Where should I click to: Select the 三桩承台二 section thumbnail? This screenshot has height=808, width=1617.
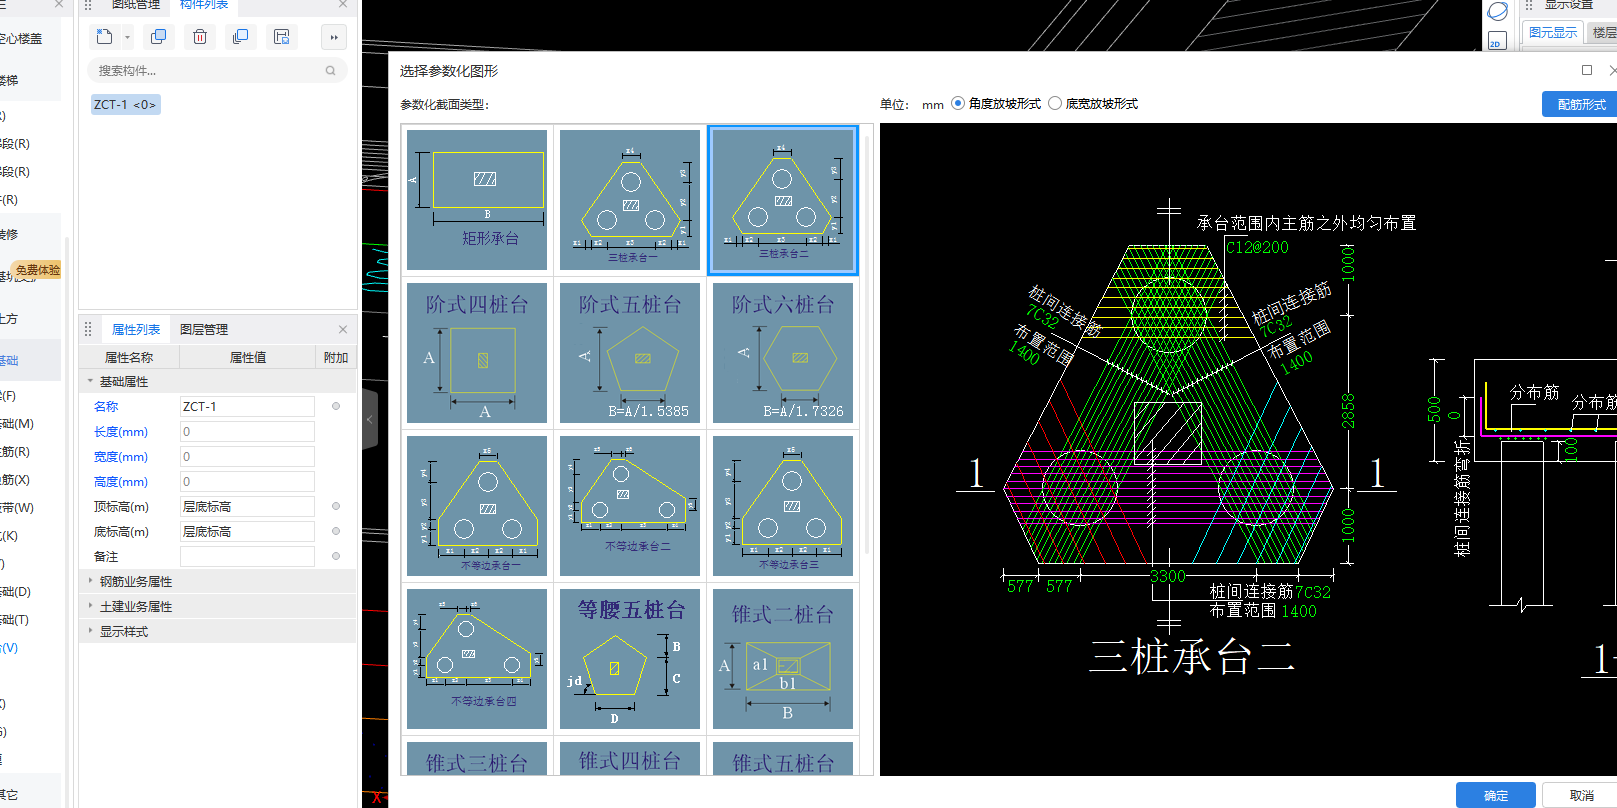[783, 200]
